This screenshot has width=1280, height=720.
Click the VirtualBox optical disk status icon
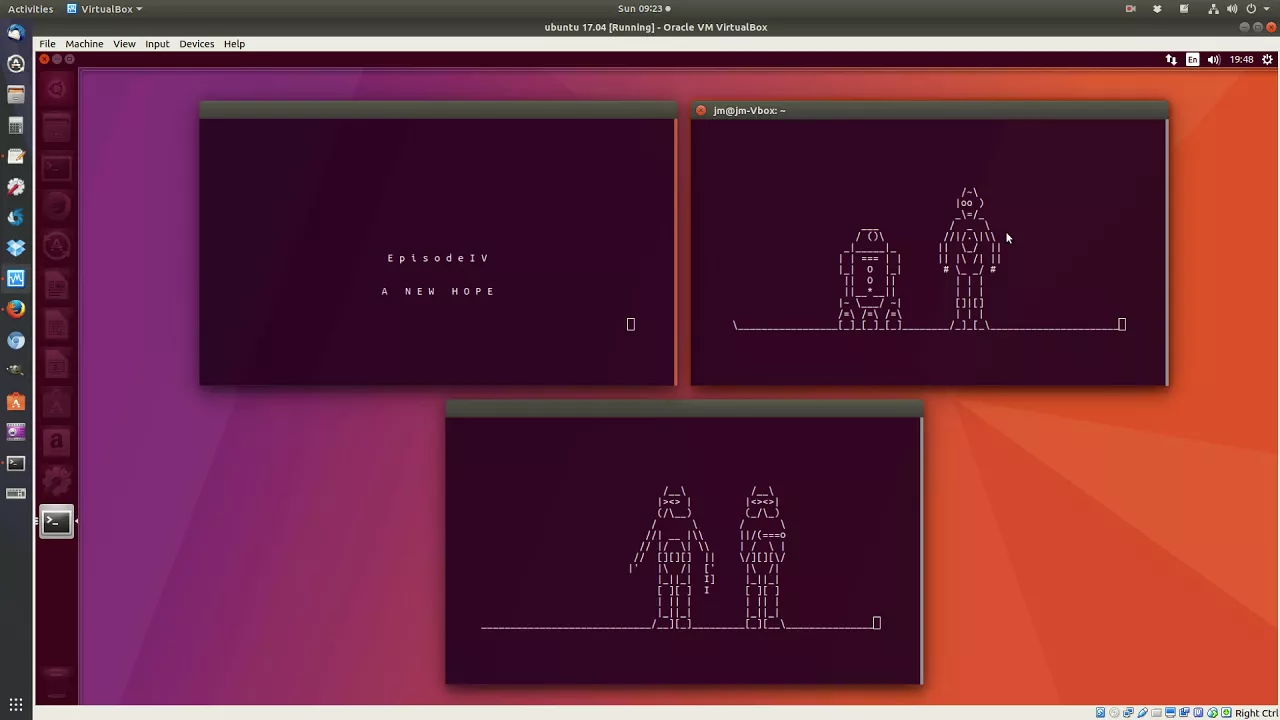(x=1114, y=713)
